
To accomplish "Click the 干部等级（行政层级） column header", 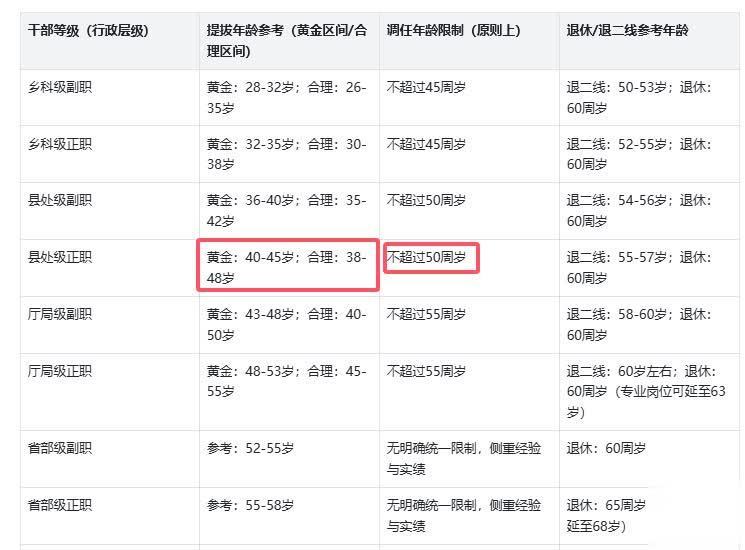I will (88, 31).
